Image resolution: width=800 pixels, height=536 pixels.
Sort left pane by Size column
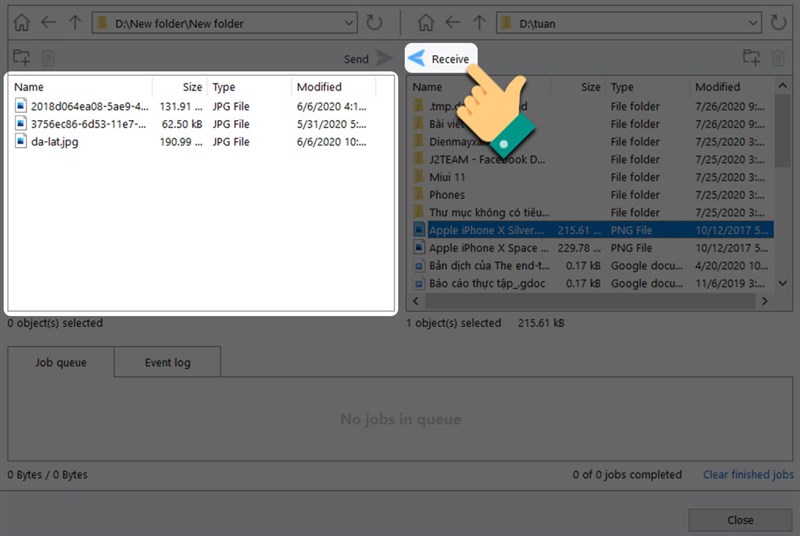(180, 87)
